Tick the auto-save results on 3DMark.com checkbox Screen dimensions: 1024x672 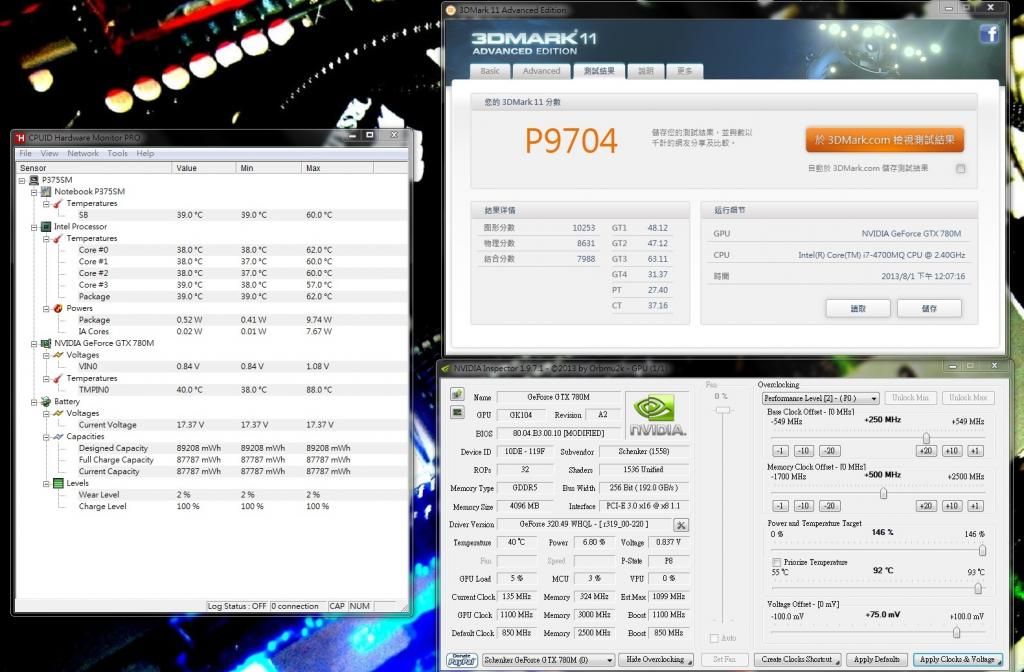pos(961,168)
